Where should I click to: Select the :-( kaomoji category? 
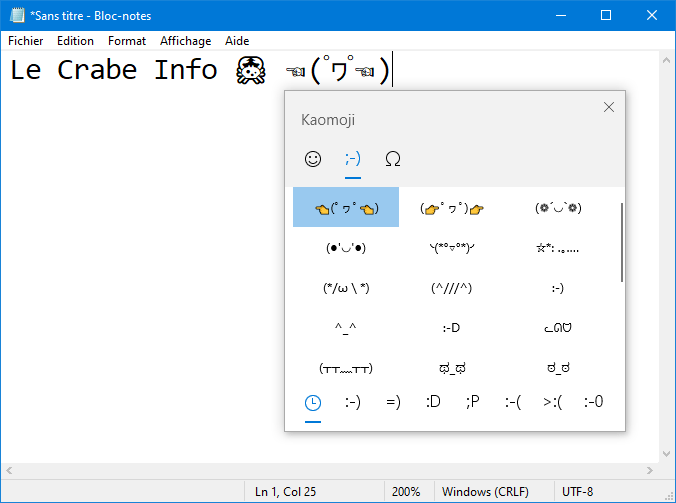pos(513,403)
